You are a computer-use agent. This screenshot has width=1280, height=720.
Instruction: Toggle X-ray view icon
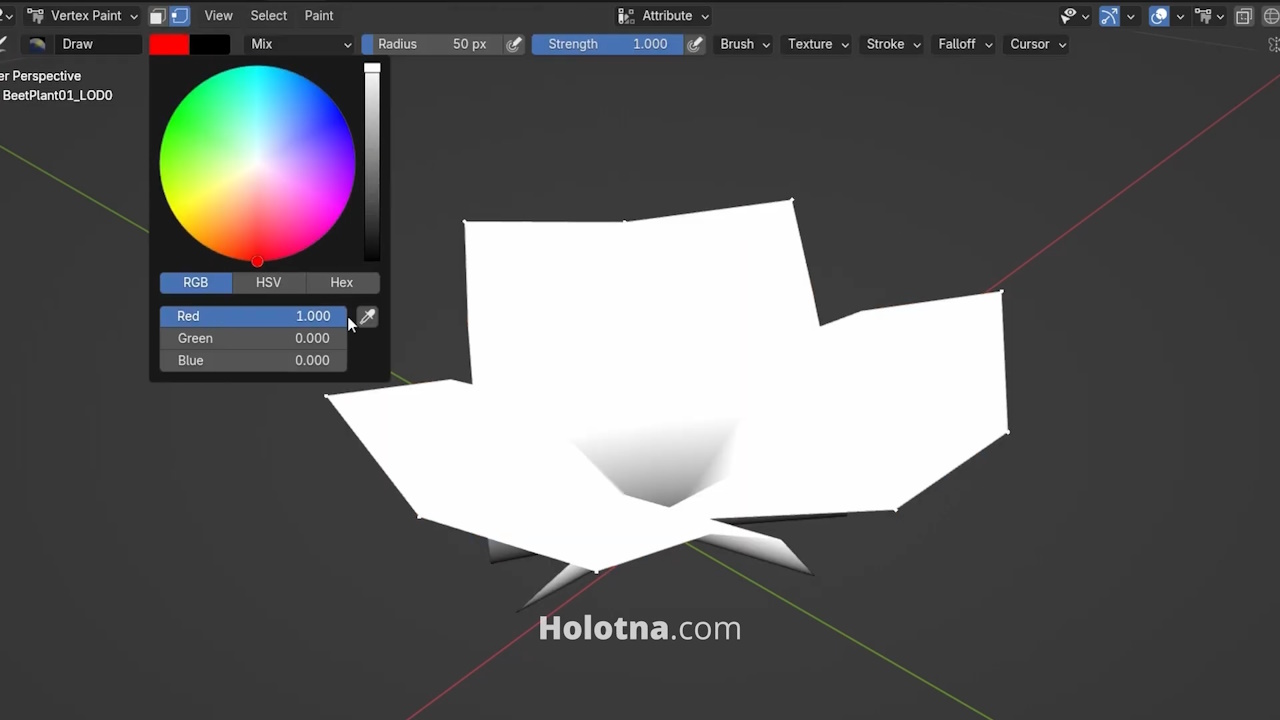(x=1244, y=16)
